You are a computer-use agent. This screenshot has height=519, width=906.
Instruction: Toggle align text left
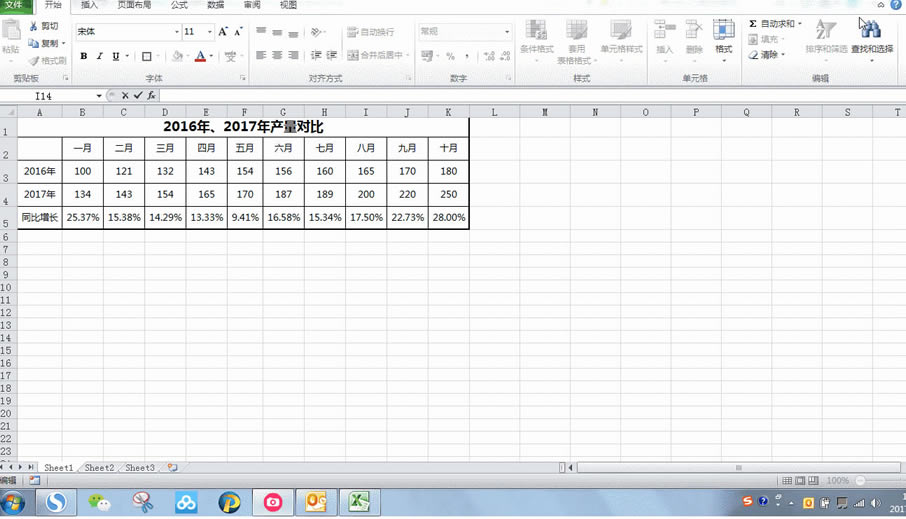(261, 55)
